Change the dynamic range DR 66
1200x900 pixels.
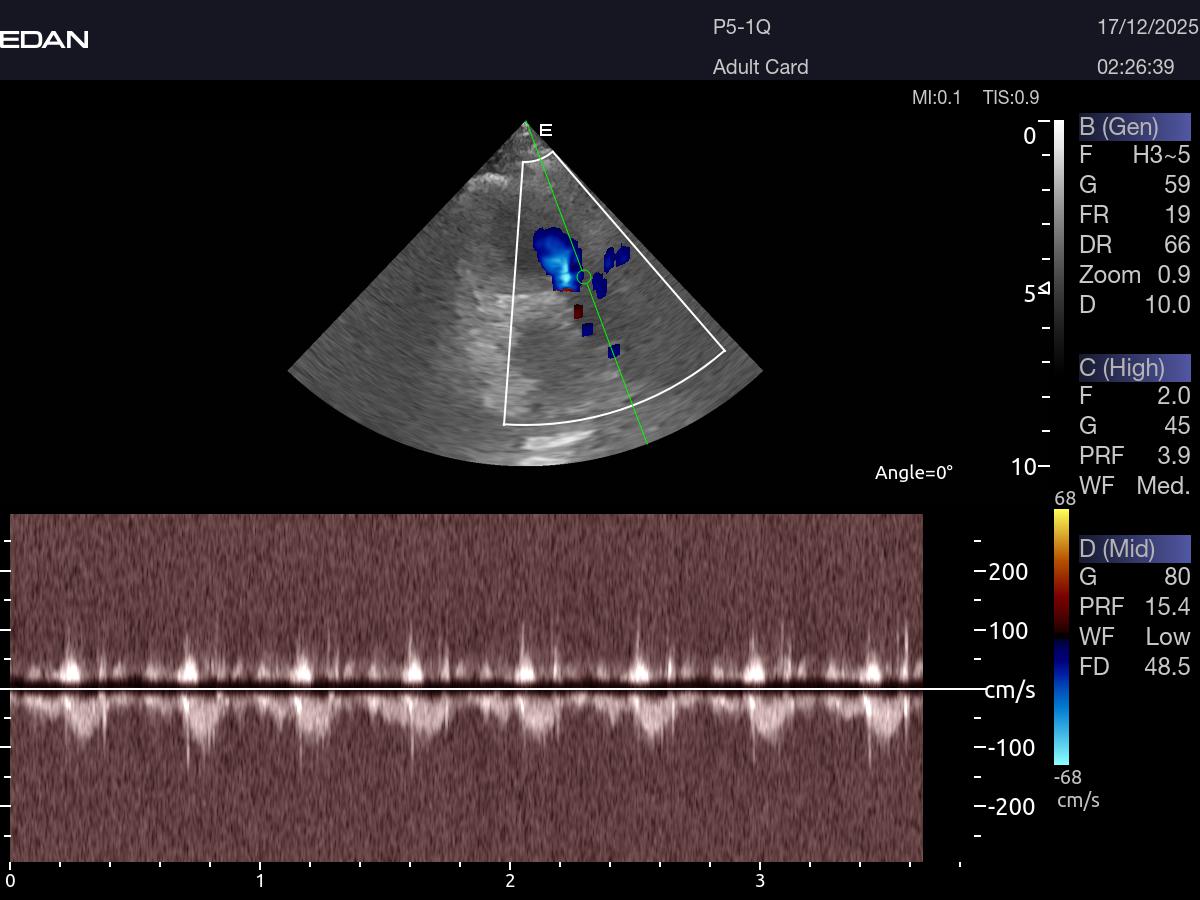point(1176,245)
